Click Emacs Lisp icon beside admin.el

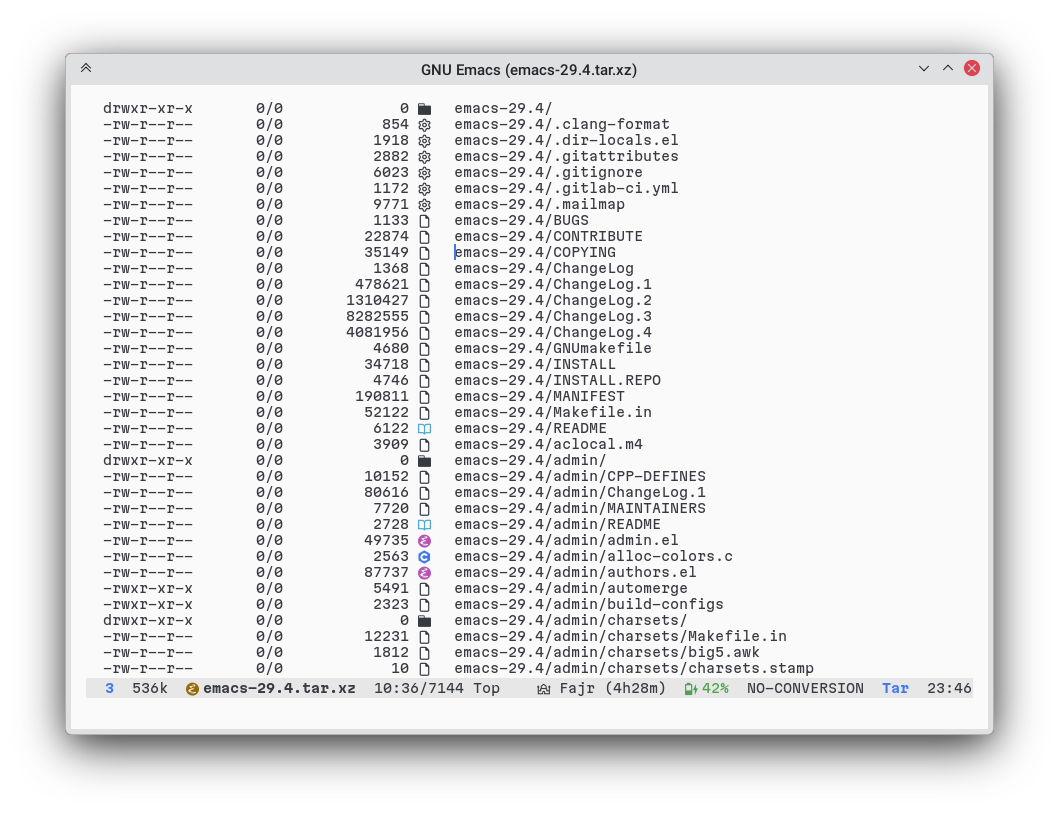coord(425,541)
